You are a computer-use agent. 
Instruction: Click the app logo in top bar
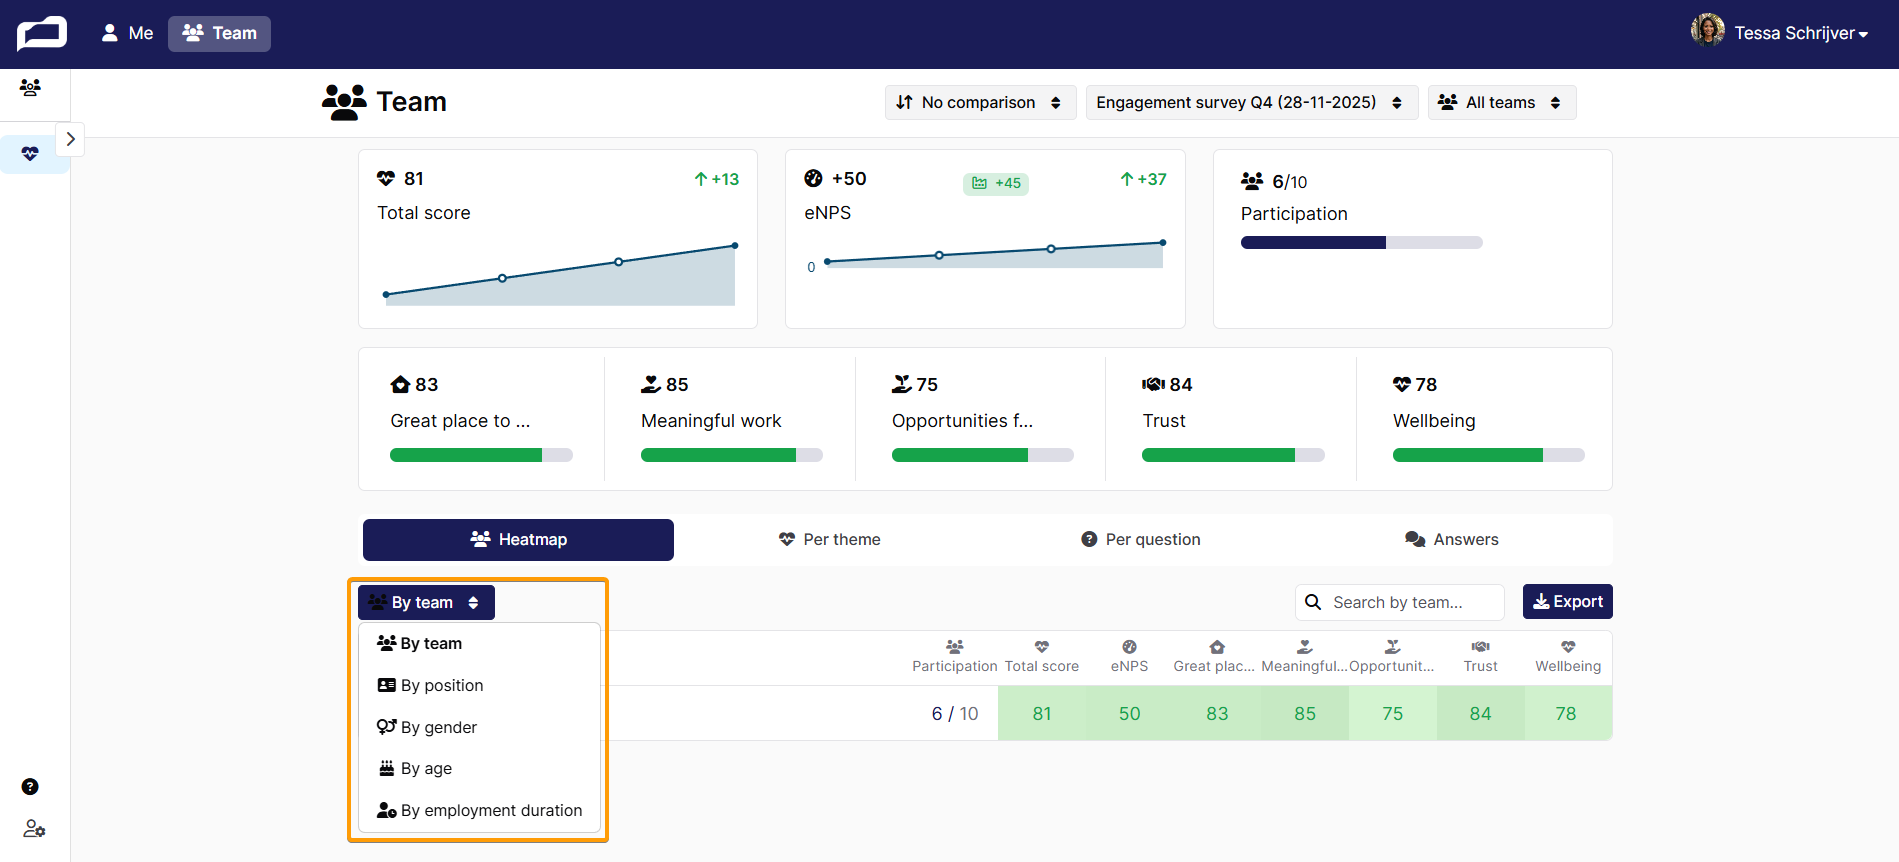[x=42, y=33]
